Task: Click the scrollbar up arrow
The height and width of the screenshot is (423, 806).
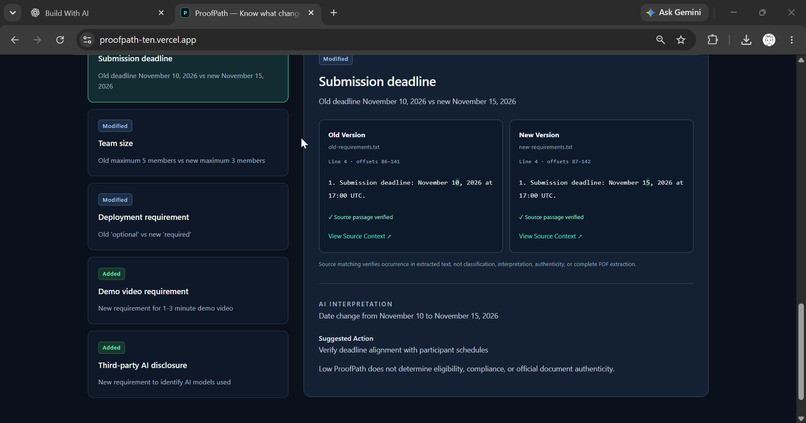Action: click(801, 60)
